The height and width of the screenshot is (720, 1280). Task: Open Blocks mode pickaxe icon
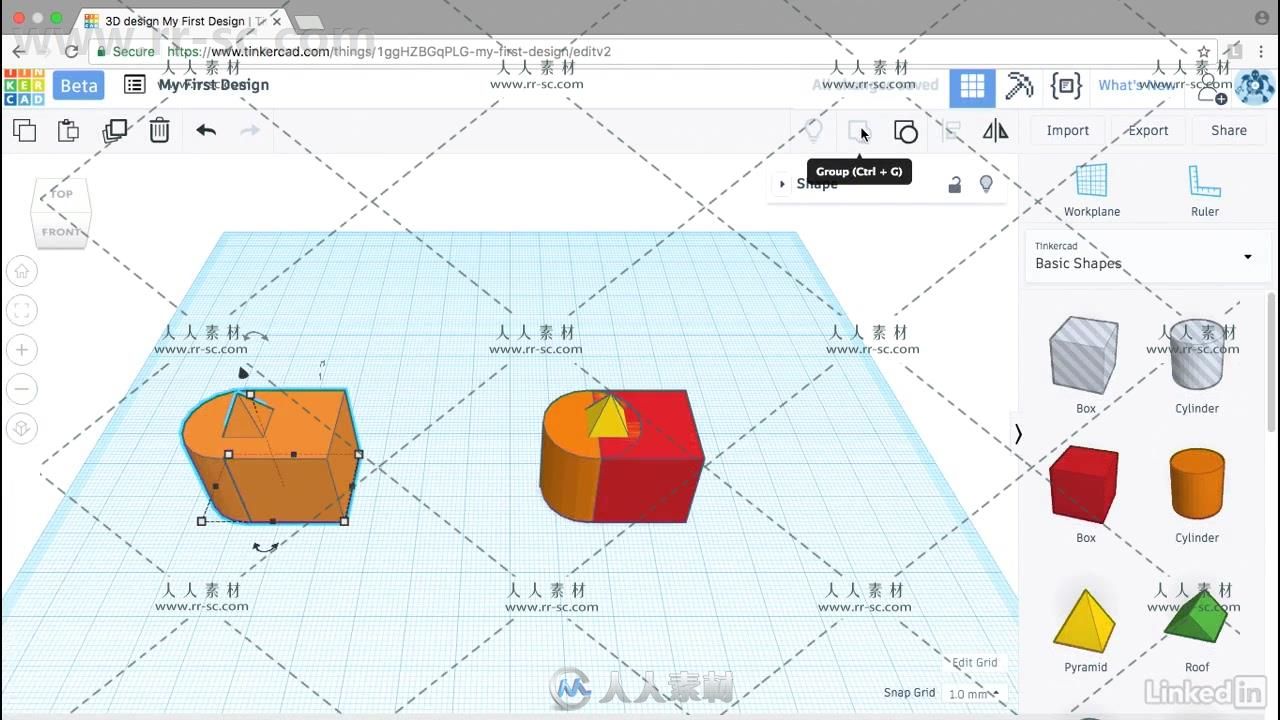click(1019, 86)
